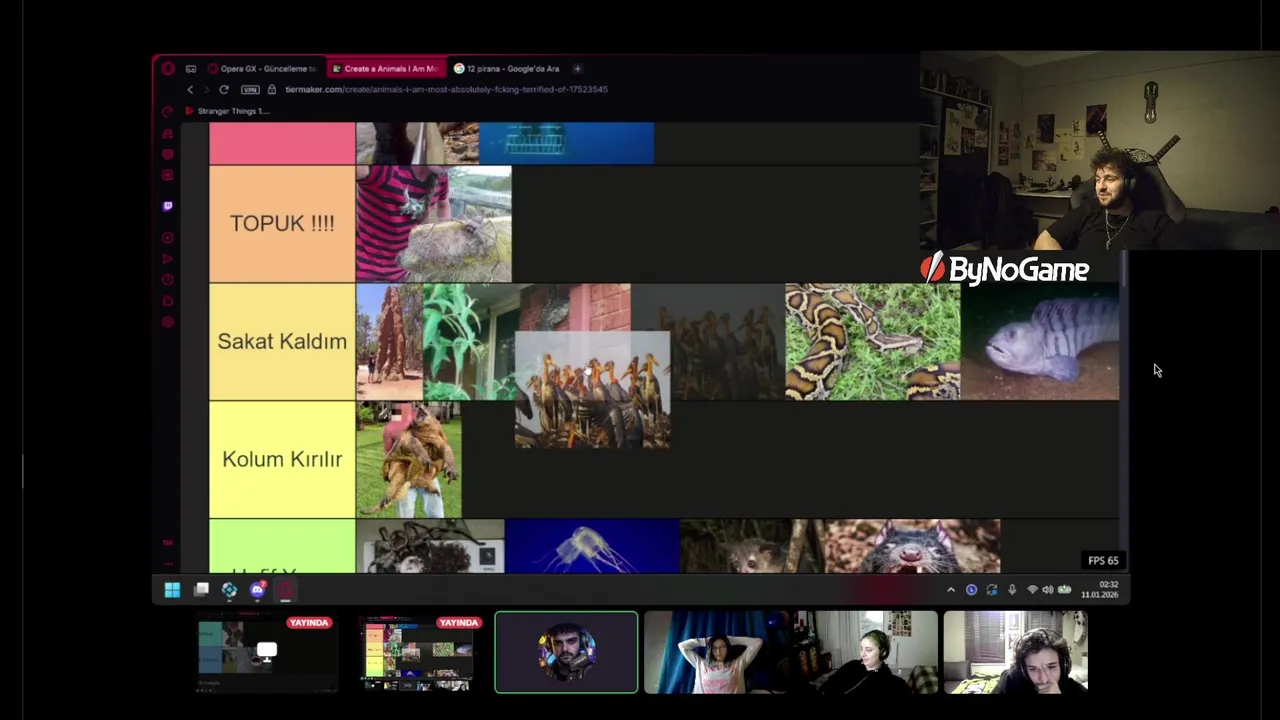Click the browser forward arrow
The image size is (1280, 720).
click(x=207, y=90)
